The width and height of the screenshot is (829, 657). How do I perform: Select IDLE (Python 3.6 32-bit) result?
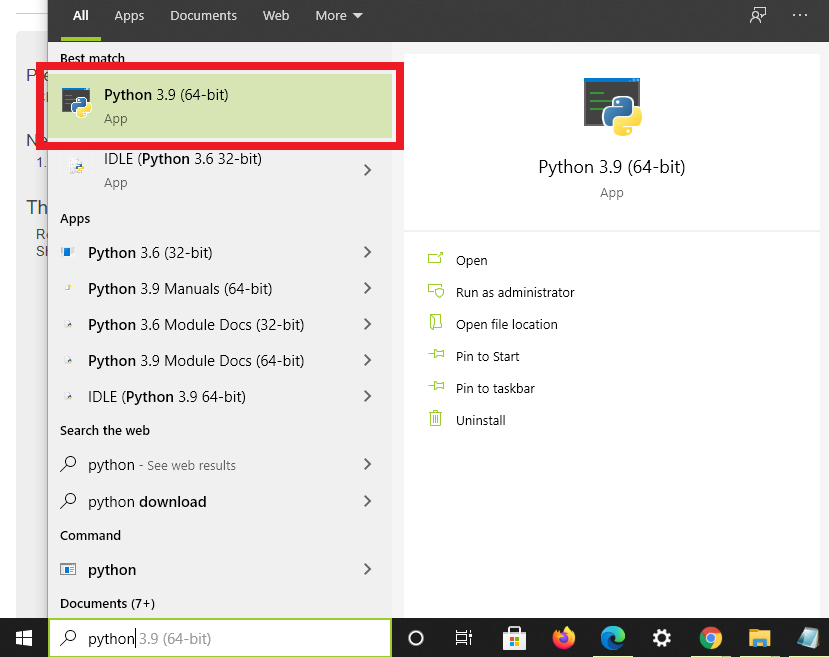pos(220,170)
